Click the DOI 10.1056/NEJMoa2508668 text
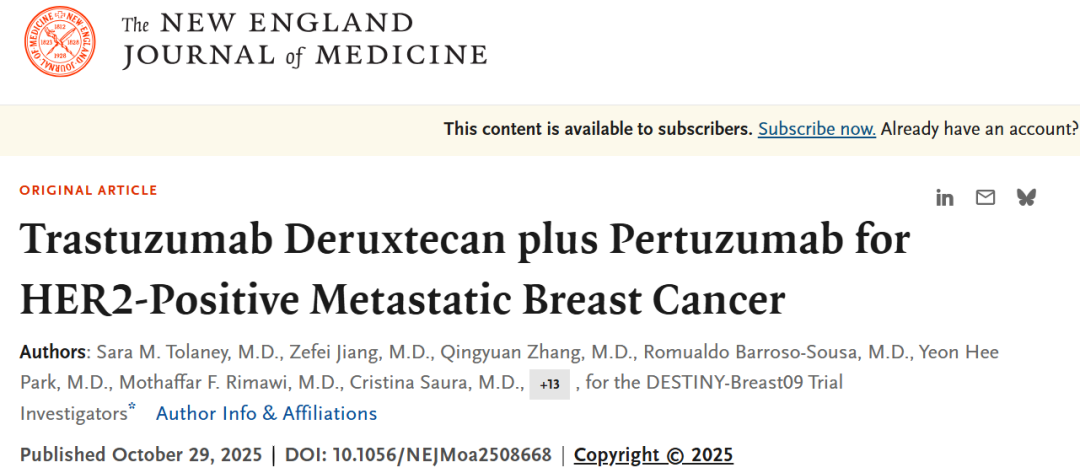 (419, 455)
